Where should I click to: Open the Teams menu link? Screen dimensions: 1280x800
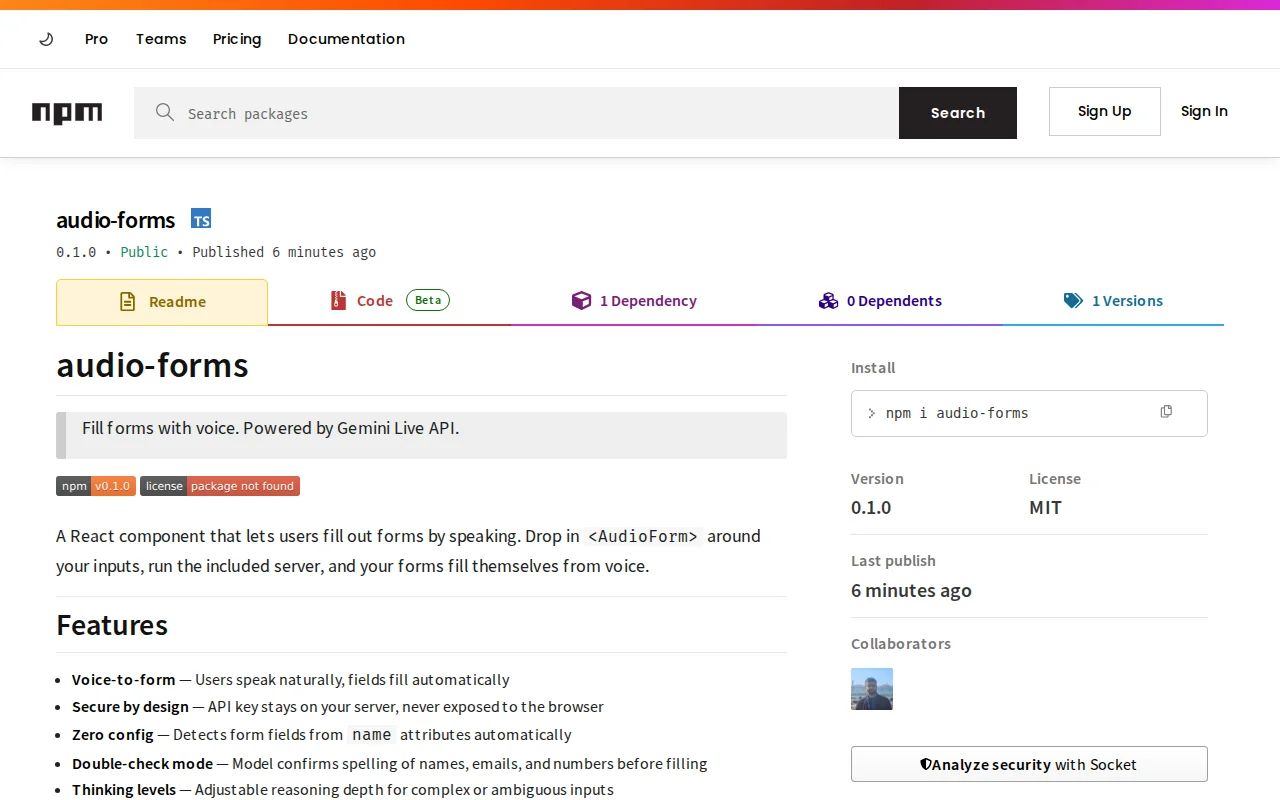(x=161, y=39)
